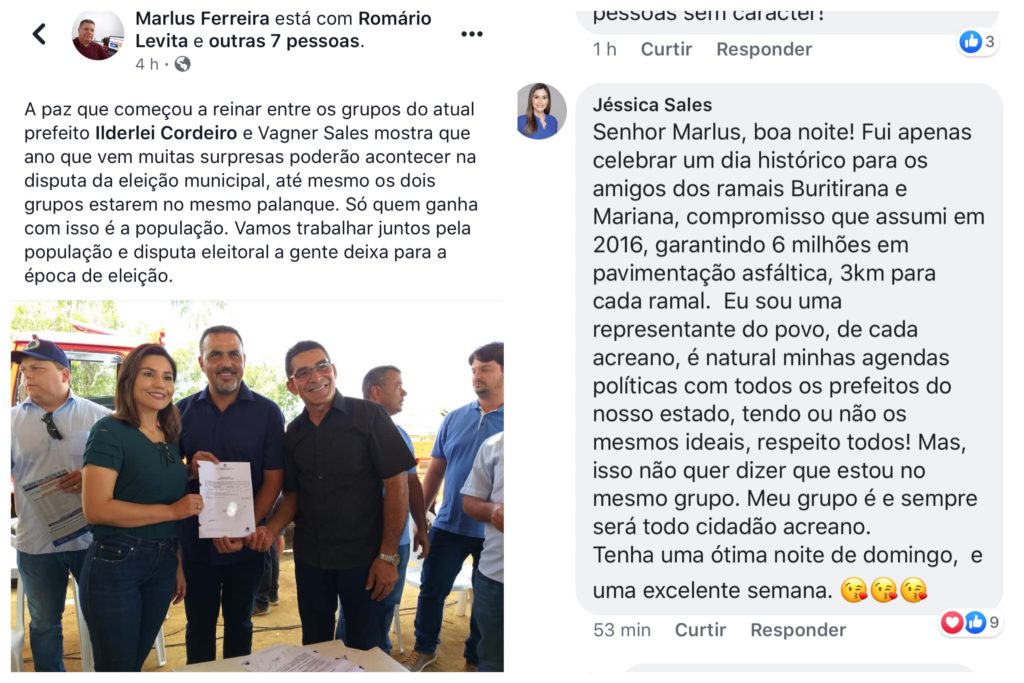
Task: Open Marlus Ferreira's profile picture
Action: pos(97,35)
